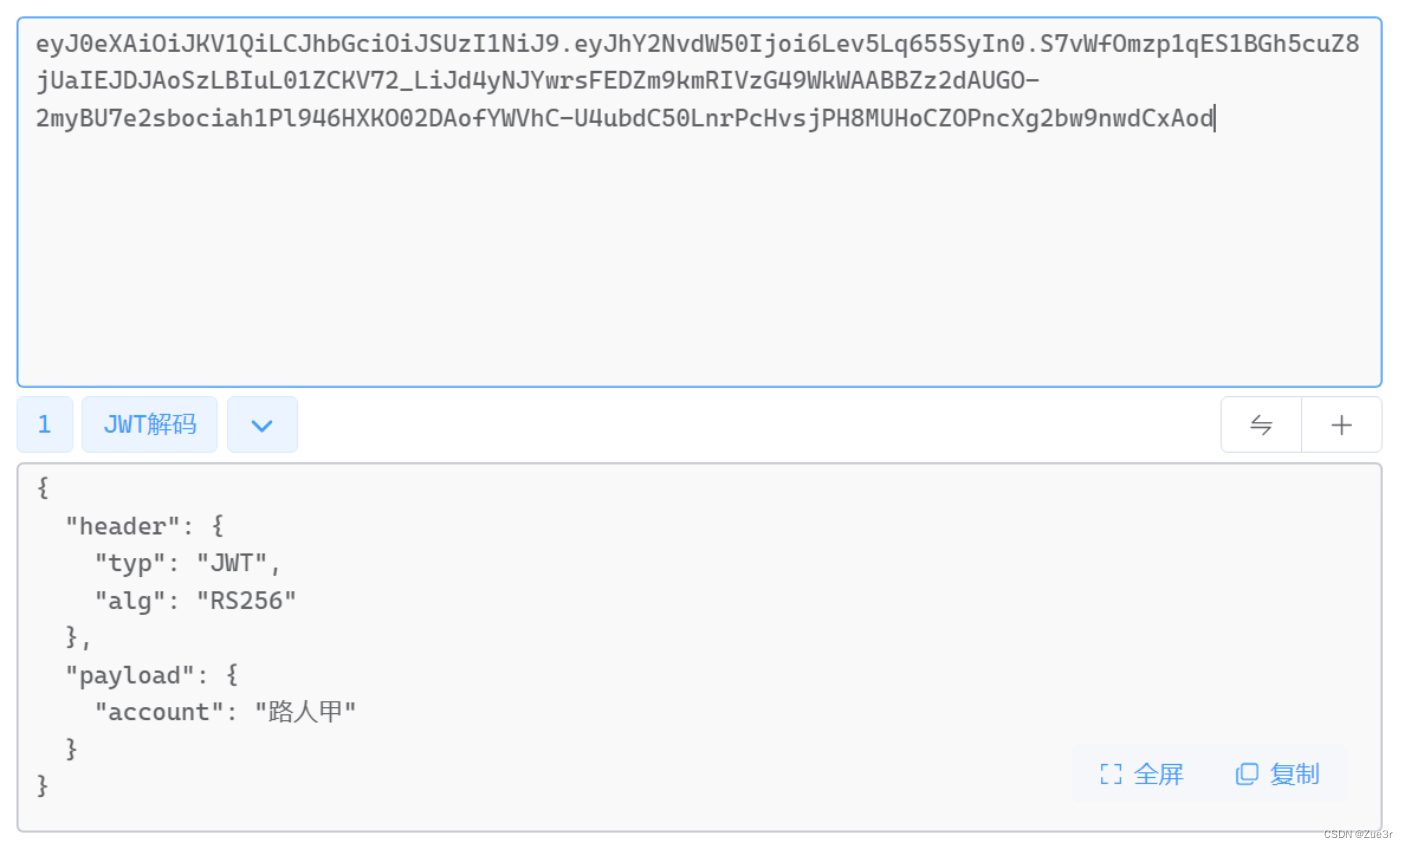Click the "typ": "JWT" output line

(187, 563)
